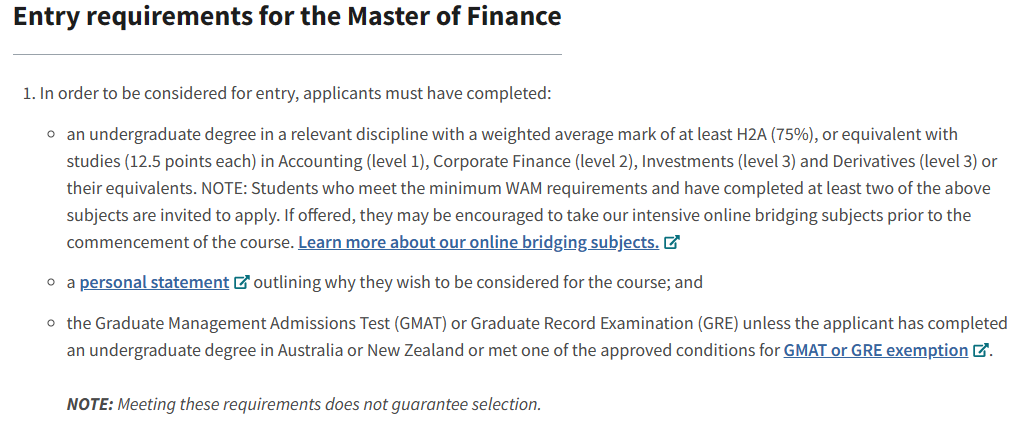The image size is (1030, 424).
Task: Follow the 'GMAT or GRE exemption' link
Action: coord(875,350)
